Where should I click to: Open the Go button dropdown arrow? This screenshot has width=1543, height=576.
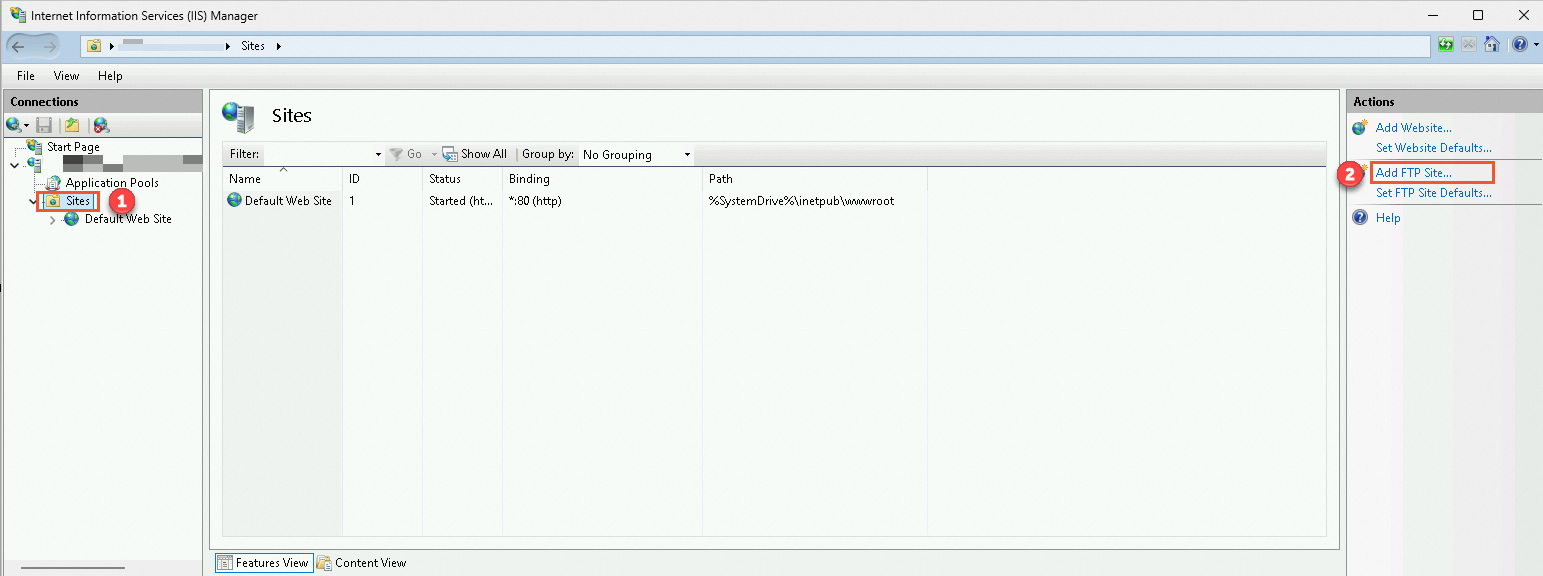(x=434, y=155)
